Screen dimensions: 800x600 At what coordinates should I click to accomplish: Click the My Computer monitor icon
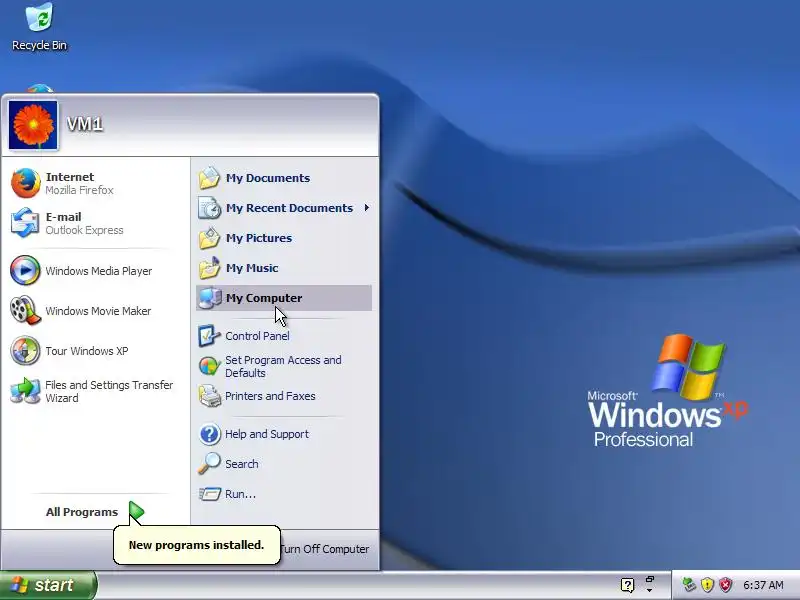[209, 298]
